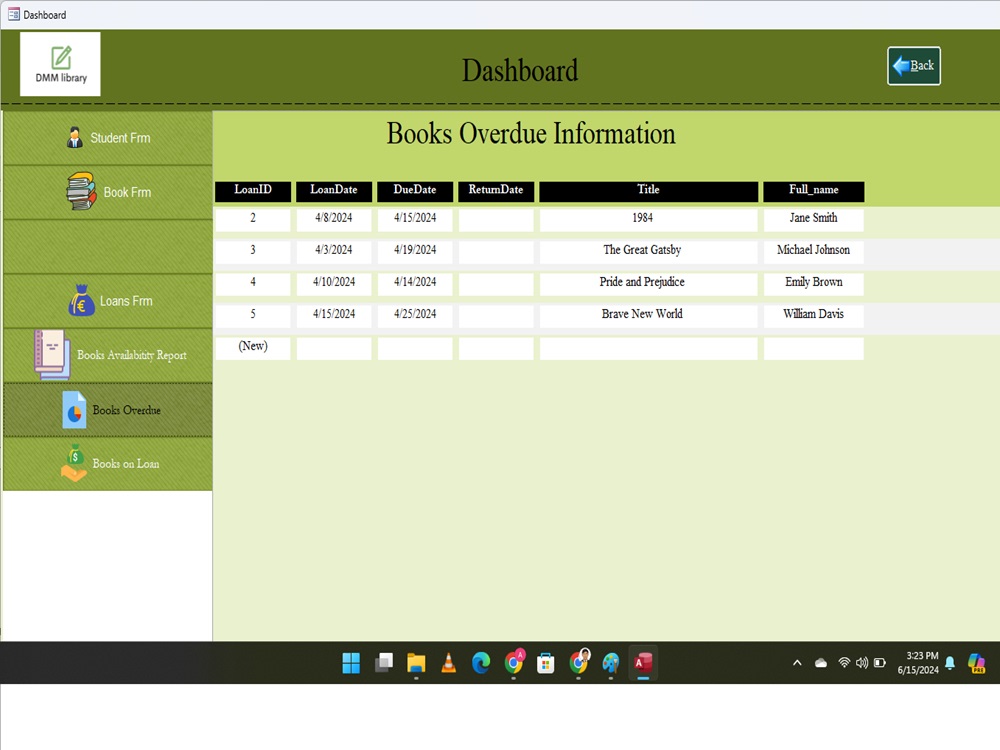
Task: Click the LoanDate cell 4/3/2024
Action: 334,251
